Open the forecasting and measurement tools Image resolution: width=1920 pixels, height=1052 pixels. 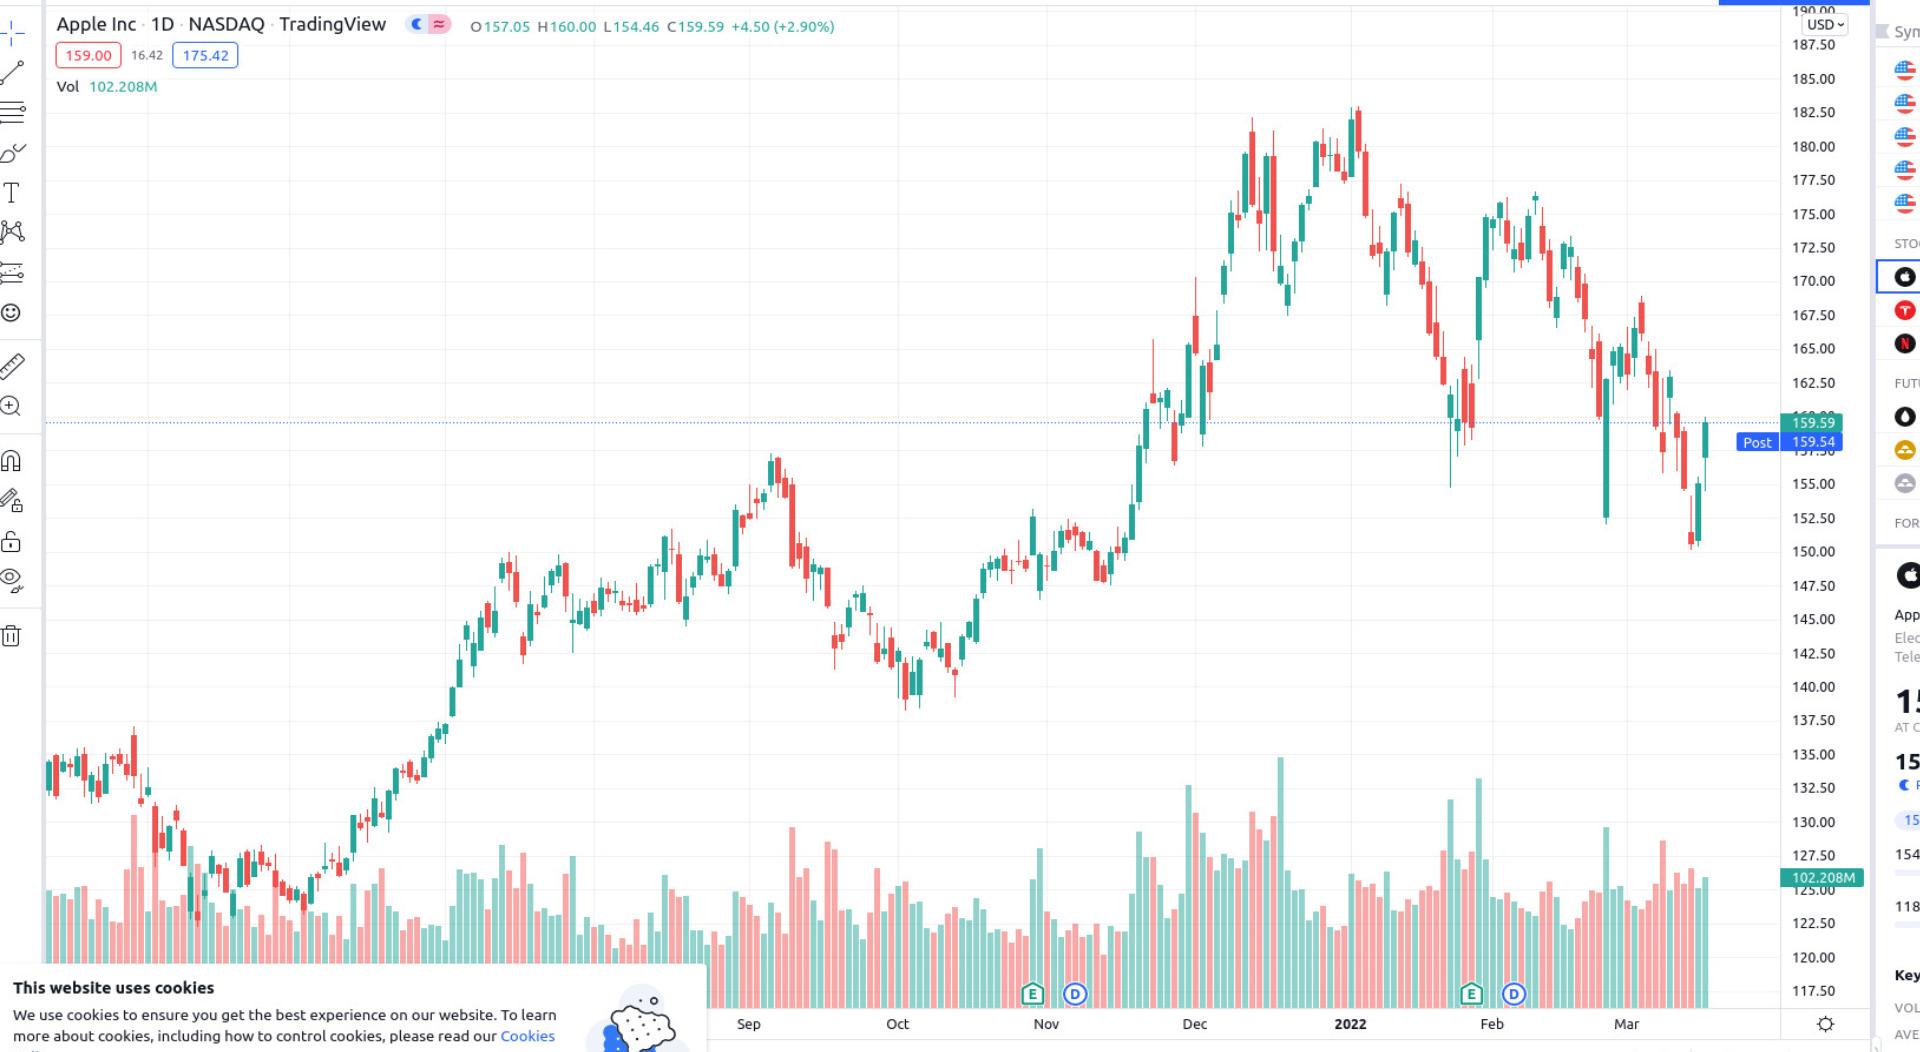[x=12, y=272]
